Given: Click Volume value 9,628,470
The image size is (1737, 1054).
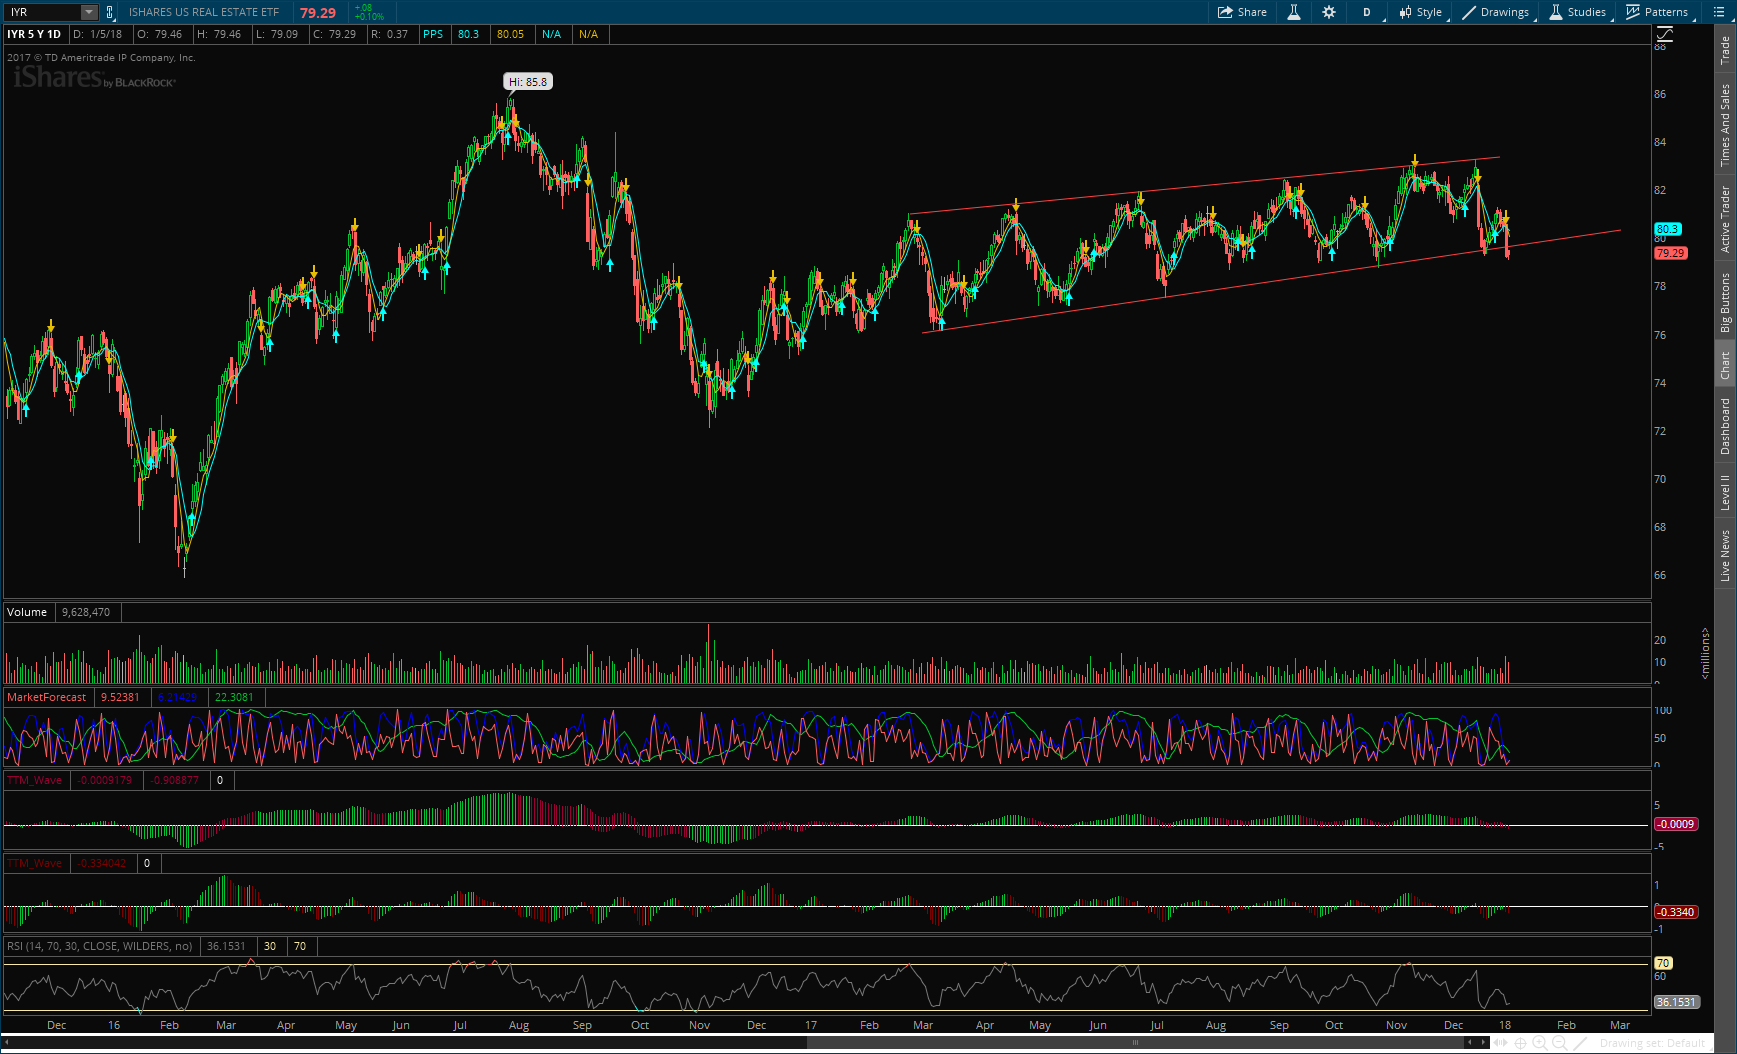Looking at the screenshot, I should point(86,612).
